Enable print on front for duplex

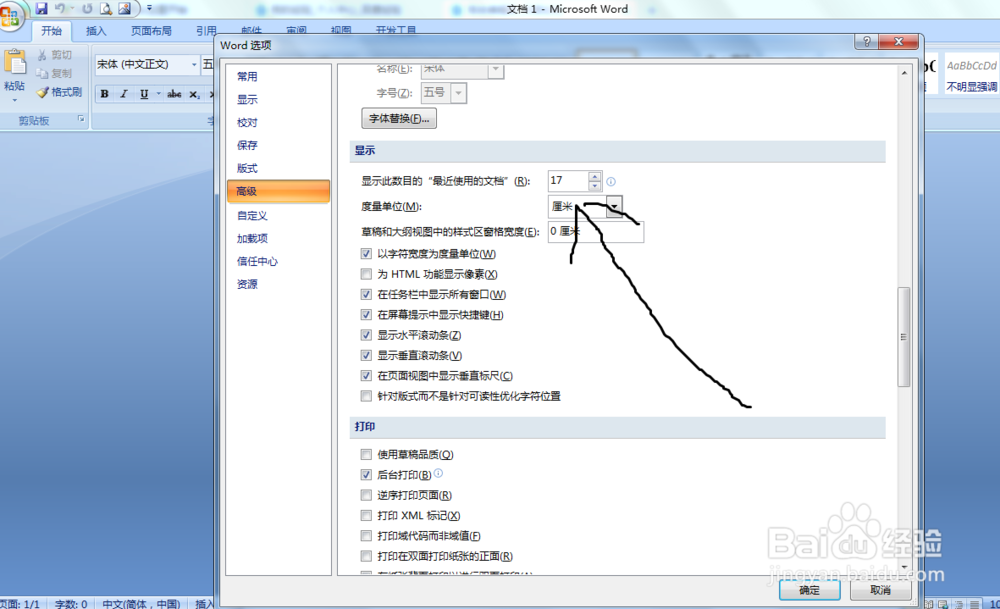click(x=366, y=557)
